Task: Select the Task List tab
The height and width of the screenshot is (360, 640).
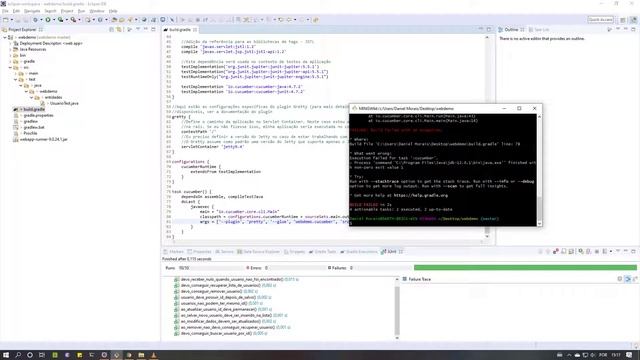Action: pyautogui.click(x=539, y=30)
